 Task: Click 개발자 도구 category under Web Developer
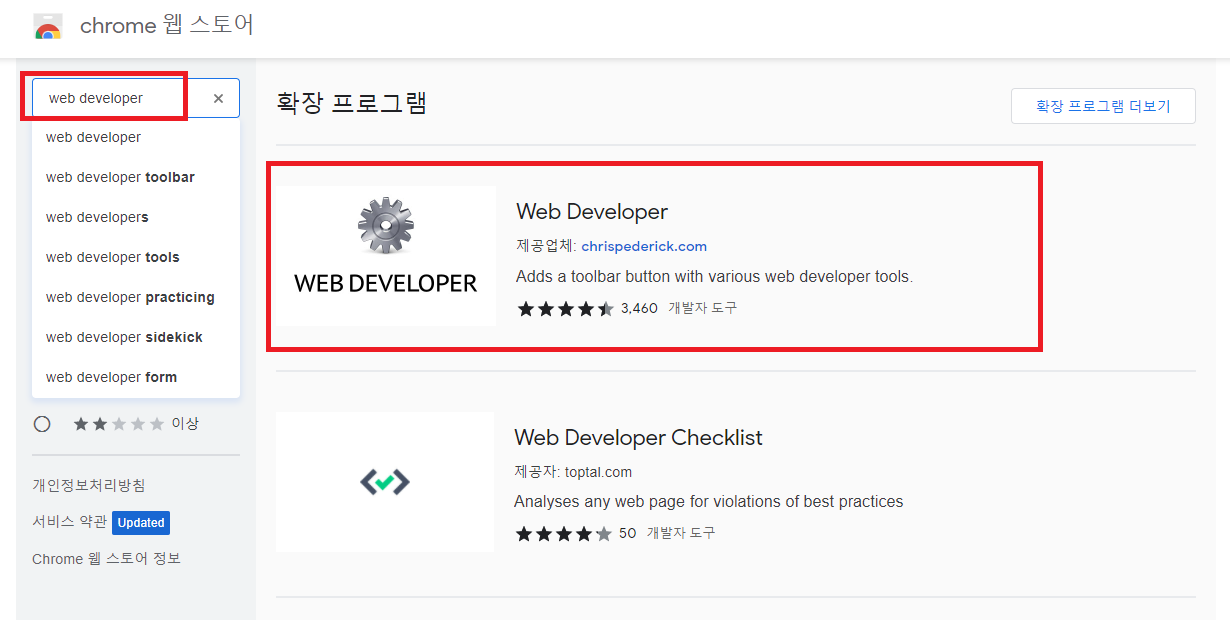pyautogui.click(x=702, y=308)
